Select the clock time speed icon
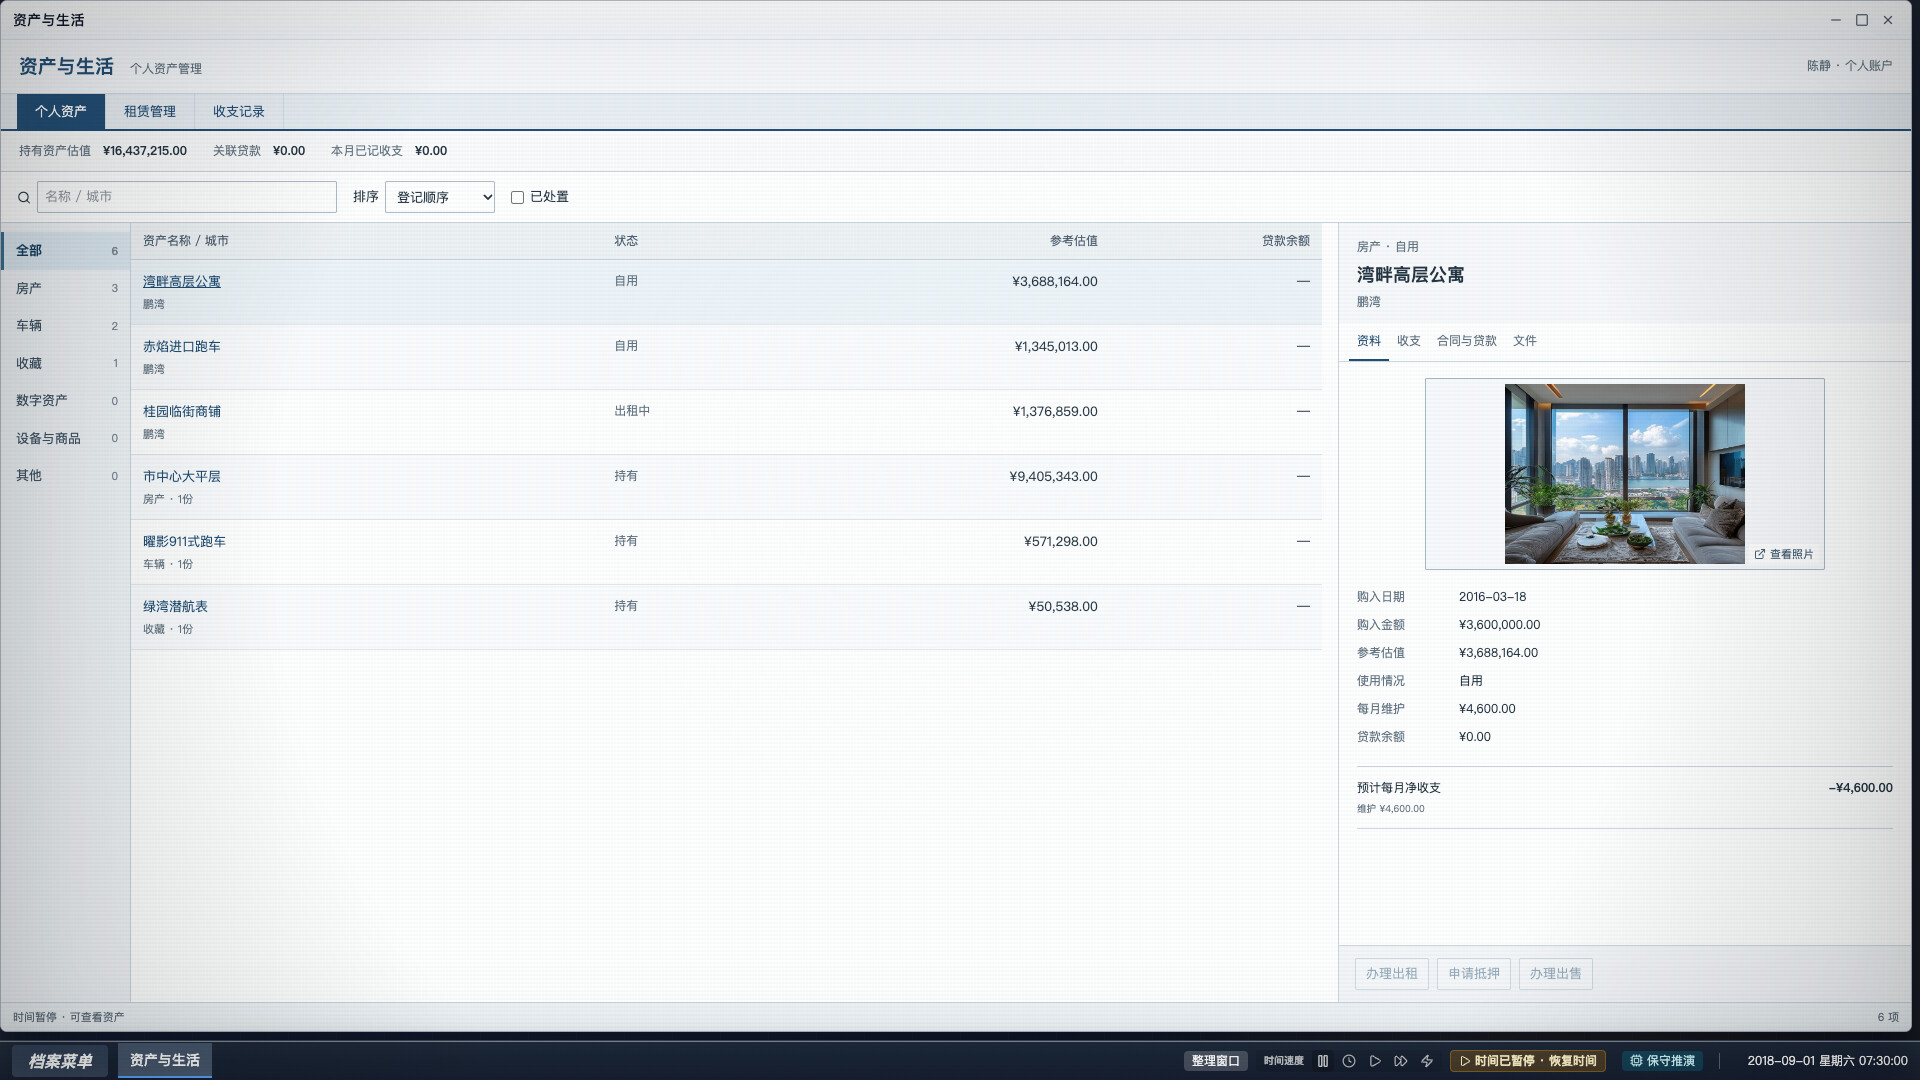1920x1080 pixels. (1349, 1061)
